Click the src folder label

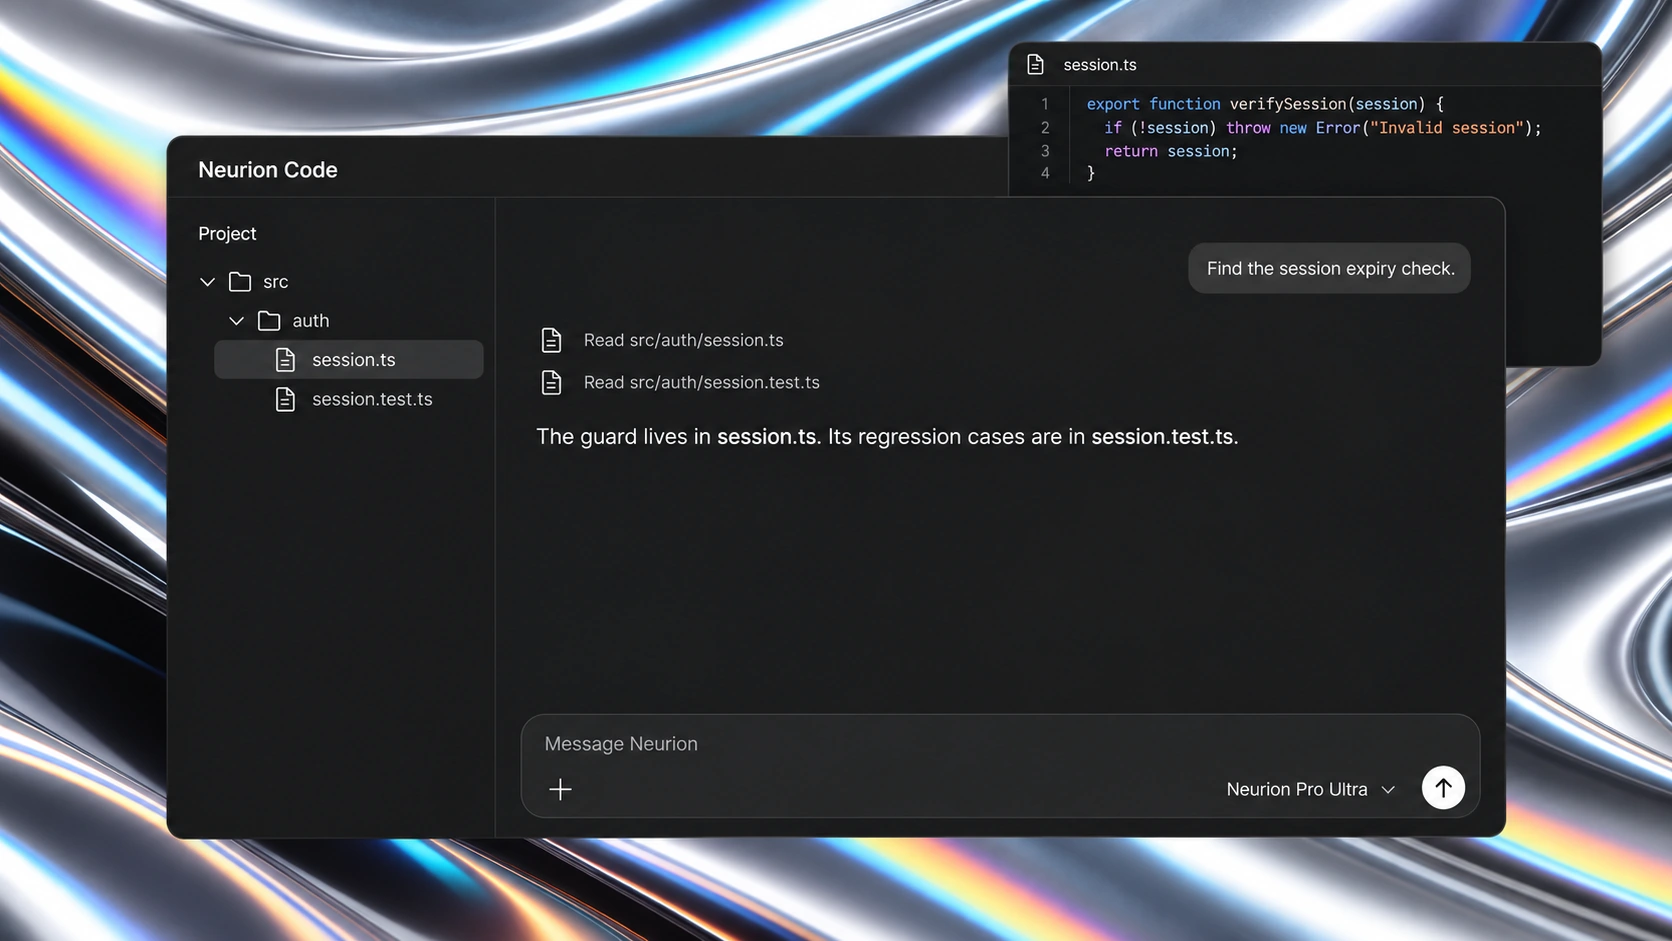point(276,282)
